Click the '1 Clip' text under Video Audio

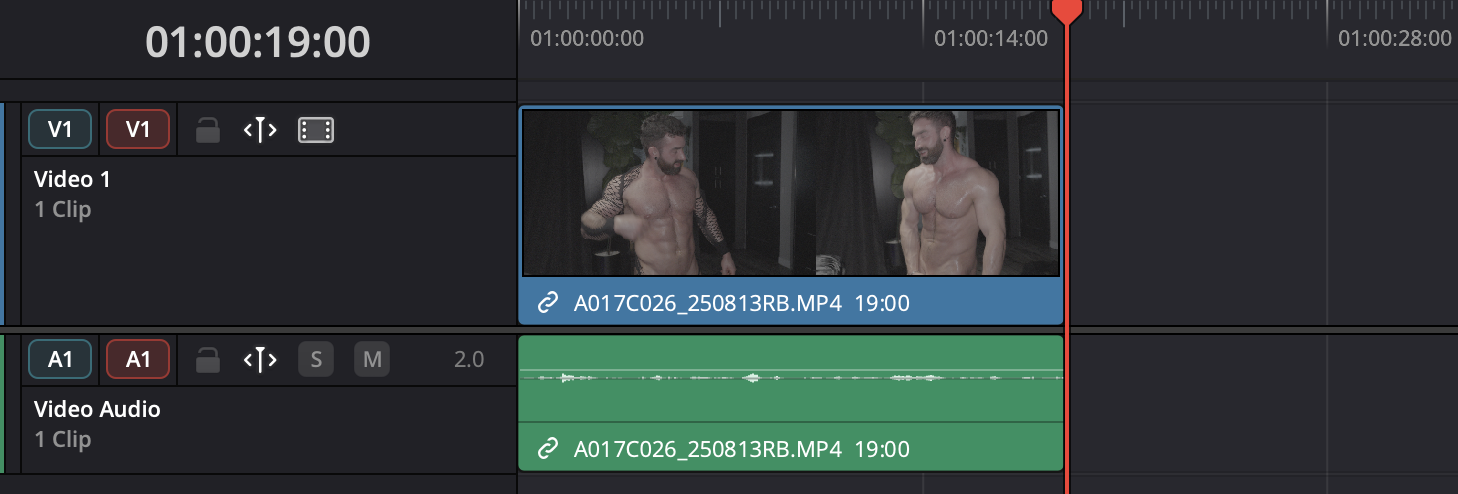coord(63,439)
